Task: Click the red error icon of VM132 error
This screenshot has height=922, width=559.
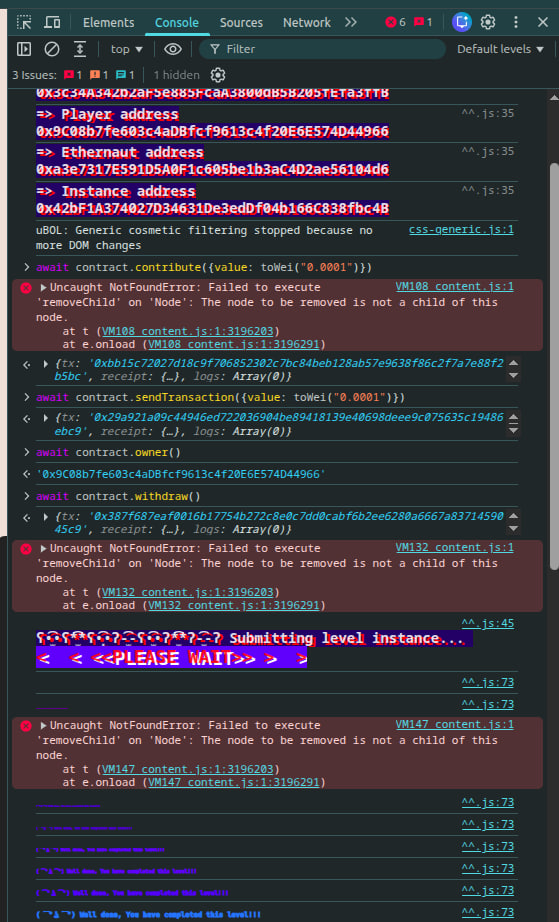Action: (26, 549)
